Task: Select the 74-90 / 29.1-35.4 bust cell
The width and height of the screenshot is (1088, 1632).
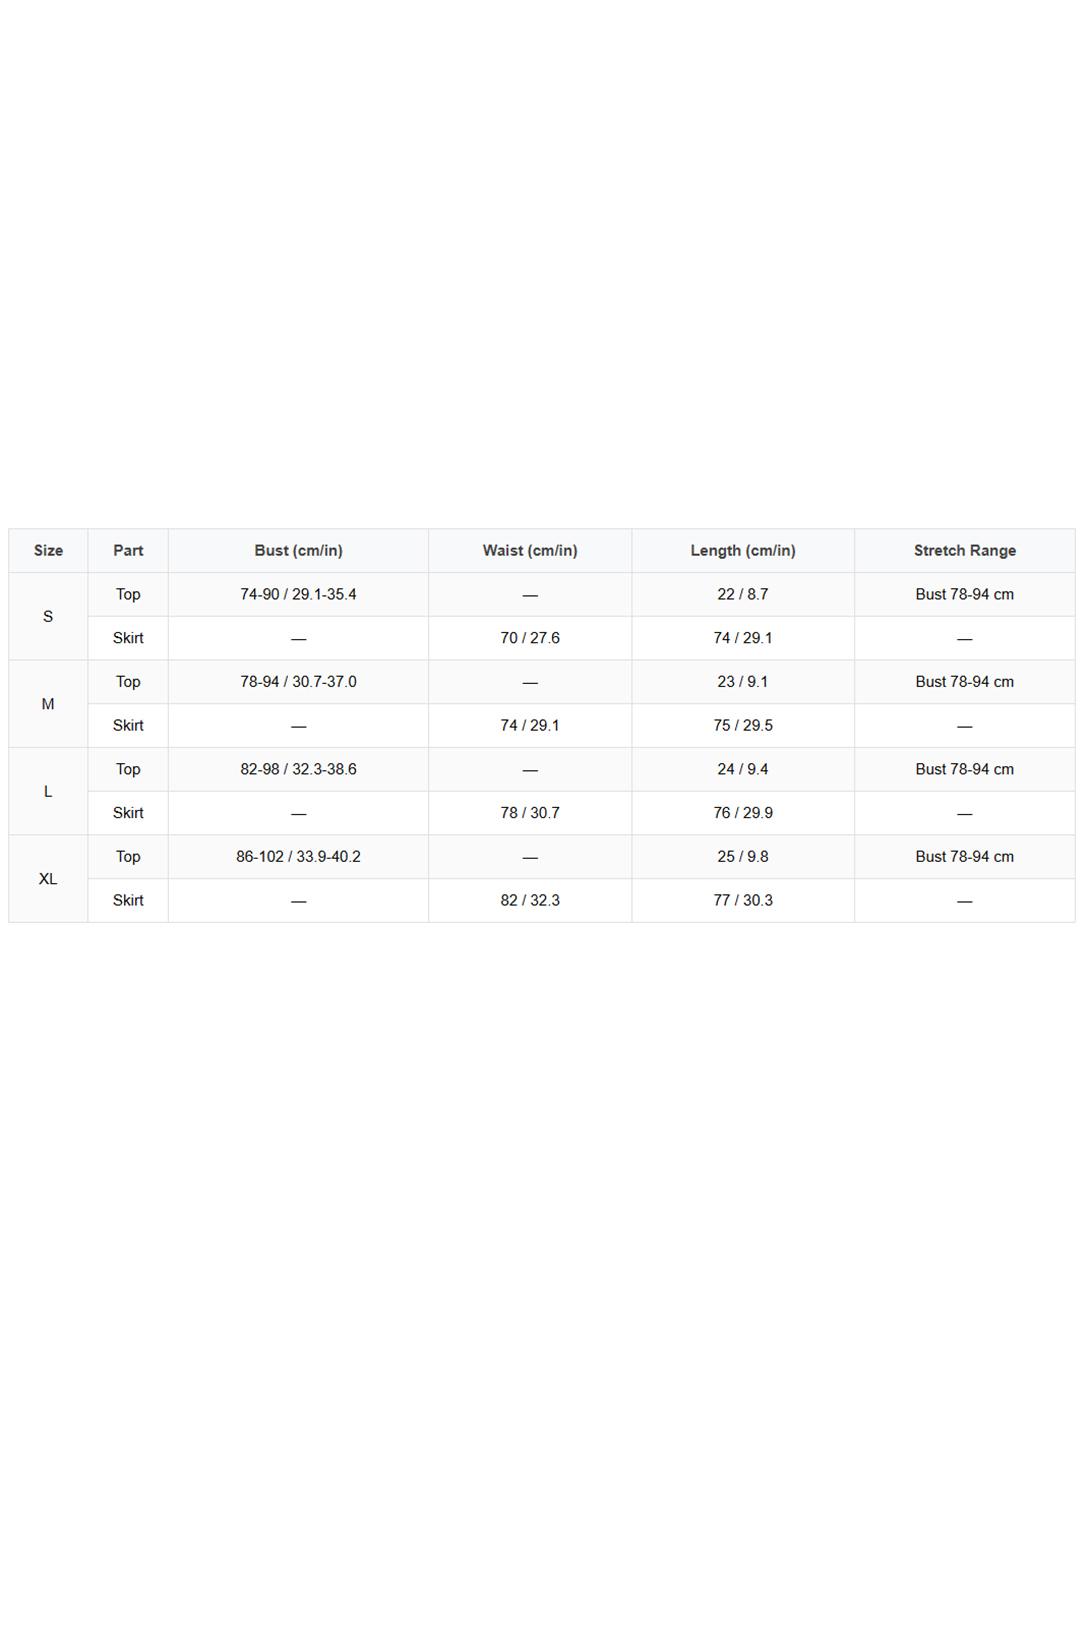Action: tap(298, 595)
